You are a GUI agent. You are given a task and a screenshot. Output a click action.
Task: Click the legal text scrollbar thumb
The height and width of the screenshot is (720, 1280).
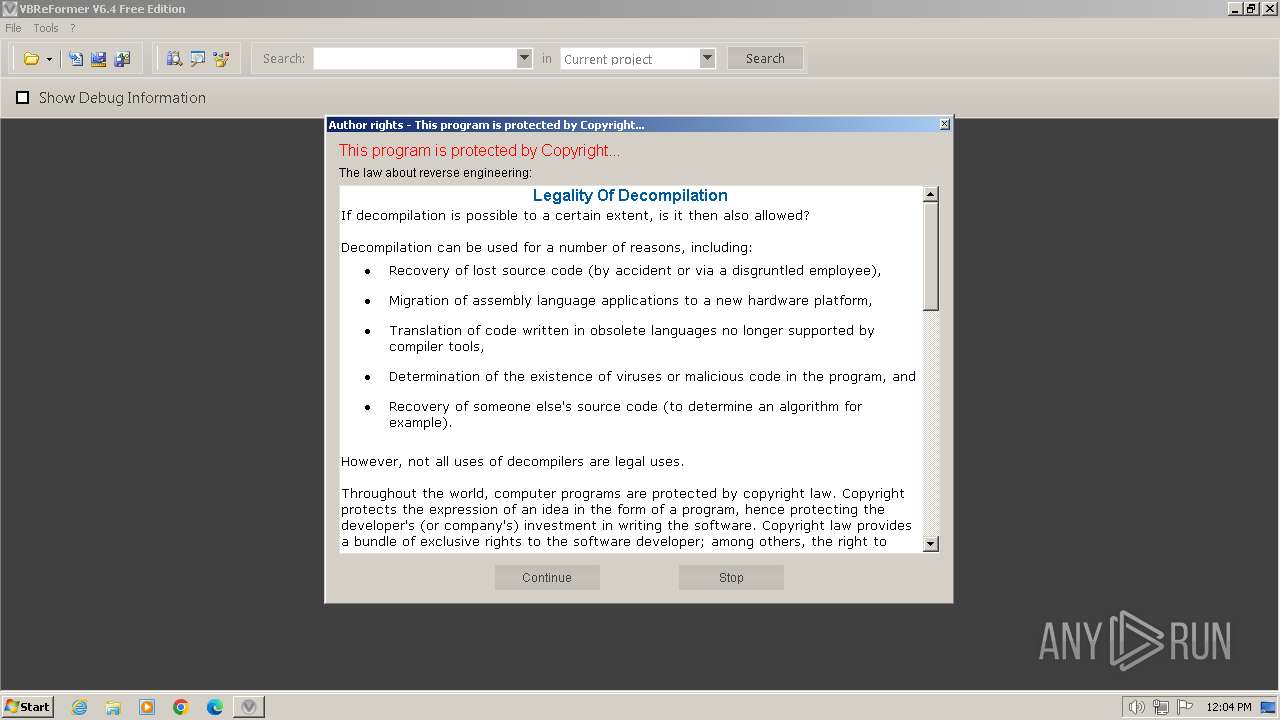click(x=931, y=256)
